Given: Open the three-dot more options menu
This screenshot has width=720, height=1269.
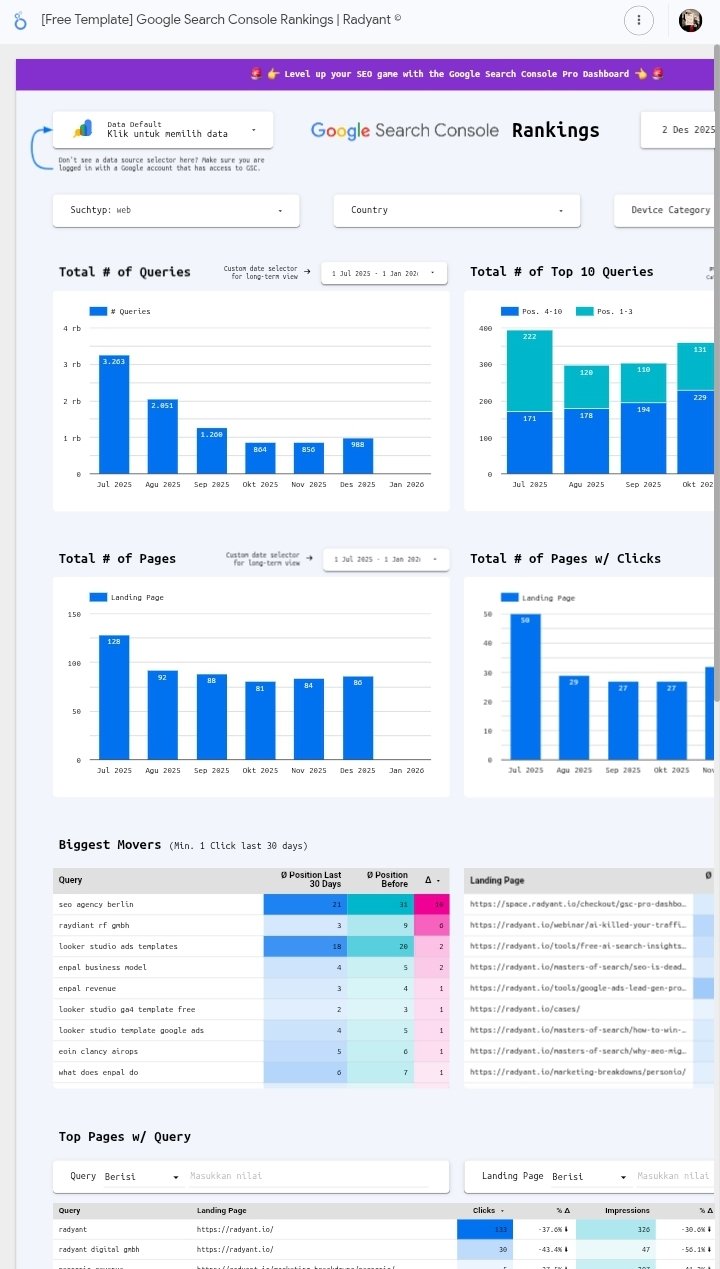Looking at the screenshot, I should (x=639, y=20).
